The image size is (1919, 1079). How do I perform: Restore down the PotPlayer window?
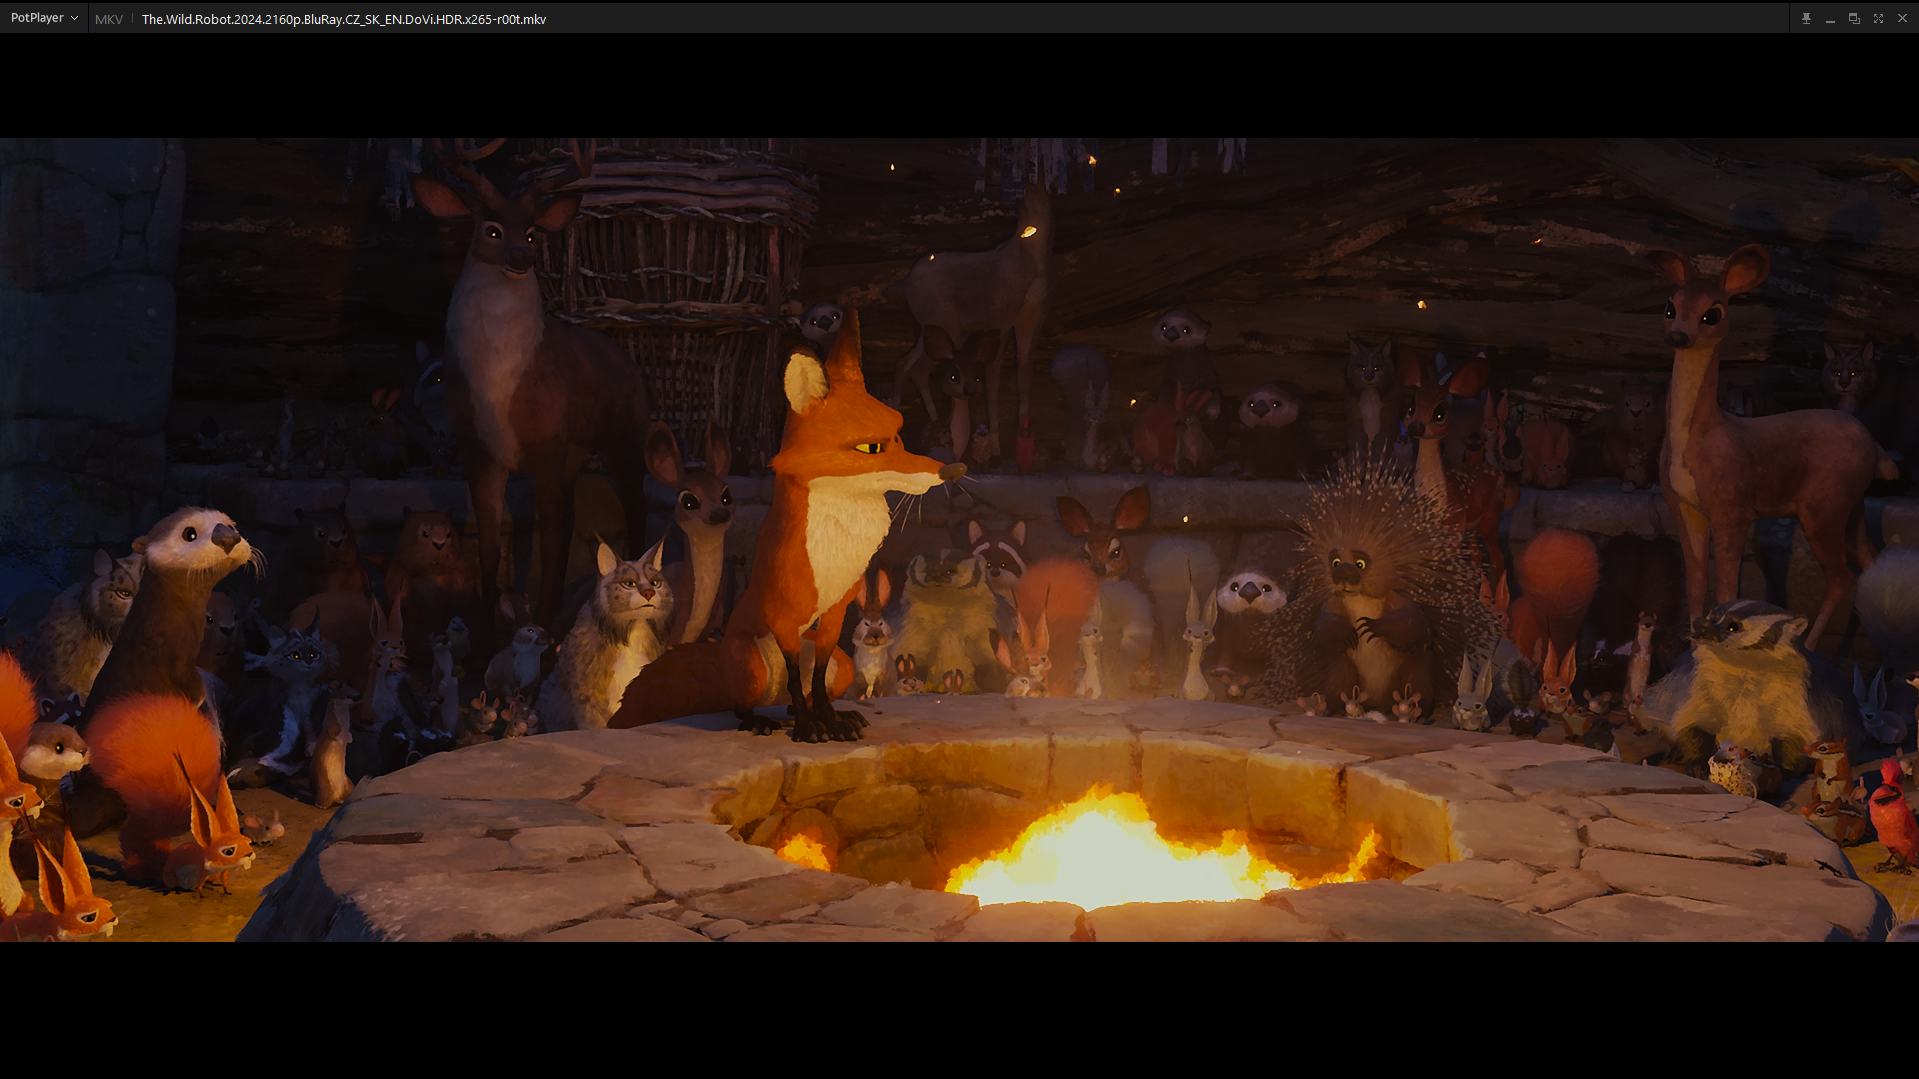pos(1854,19)
